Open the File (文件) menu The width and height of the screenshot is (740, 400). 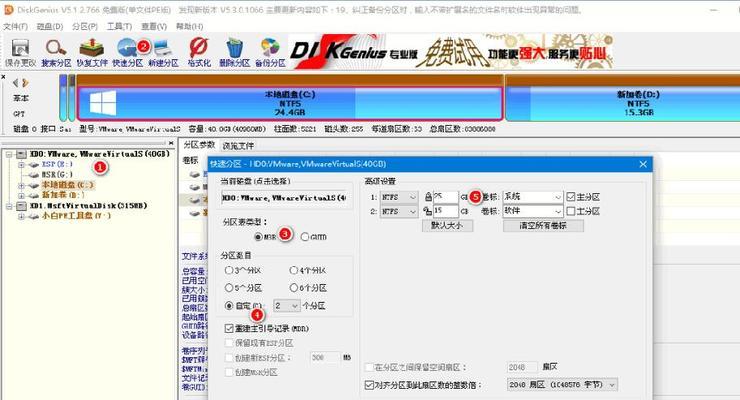click(x=15, y=26)
